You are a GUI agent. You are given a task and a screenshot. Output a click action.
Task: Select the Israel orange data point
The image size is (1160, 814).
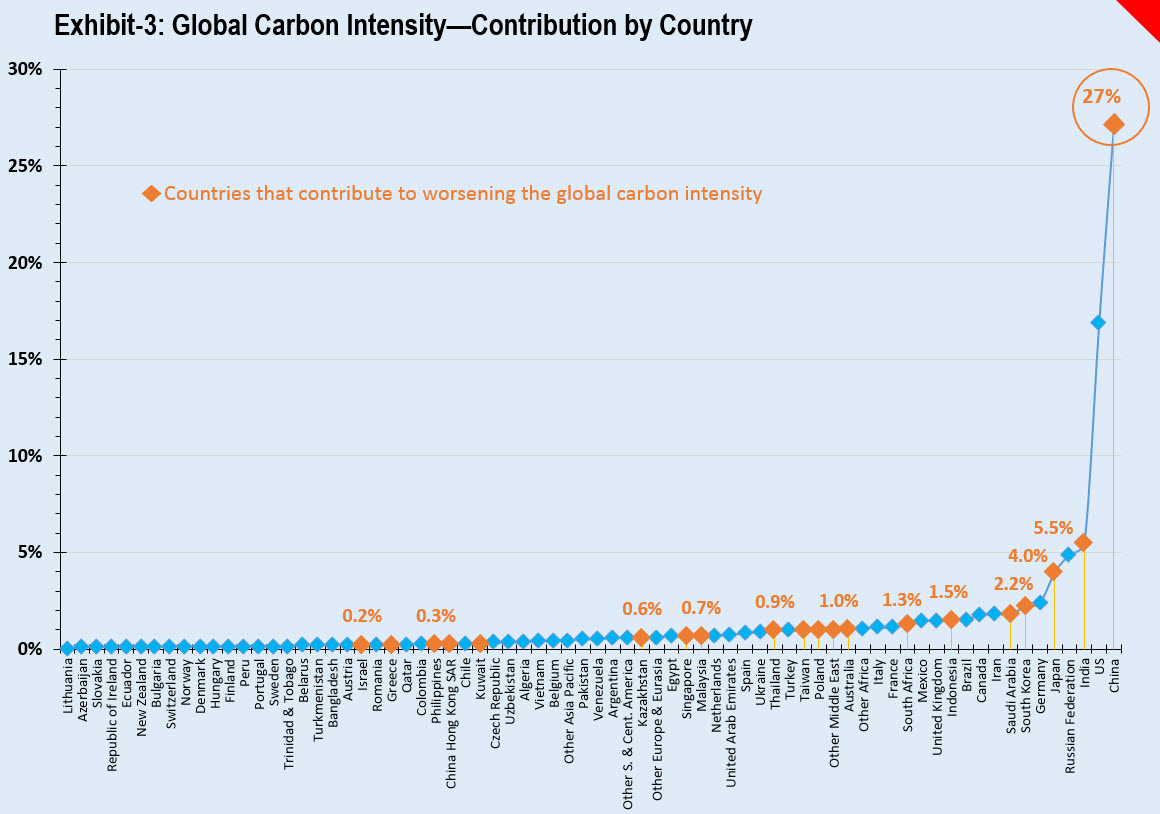(x=361, y=645)
